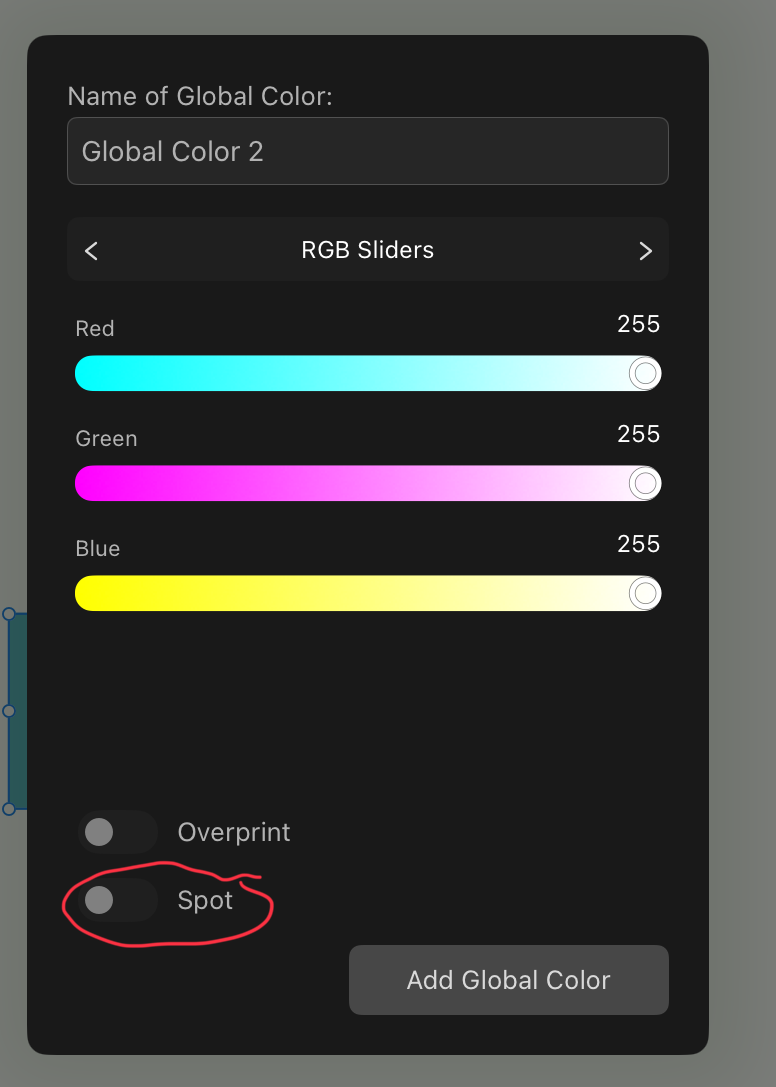Image resolution: width=776 pixels, height=1087 pixels.
Task: Go to previous color mode with left chevron
Action: pyautogui.click(x=91, y=250)
